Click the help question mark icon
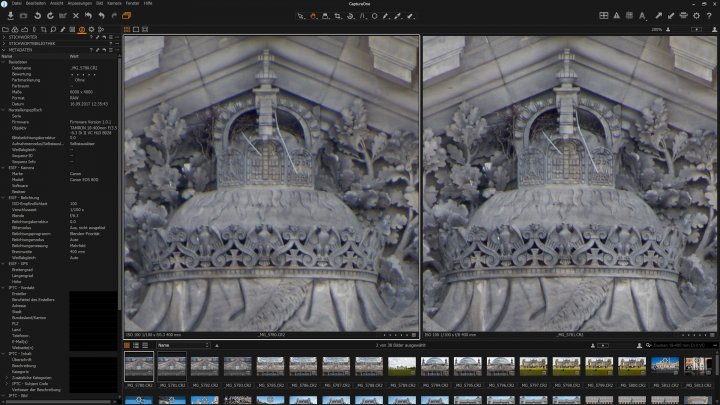 click(710, 16)
